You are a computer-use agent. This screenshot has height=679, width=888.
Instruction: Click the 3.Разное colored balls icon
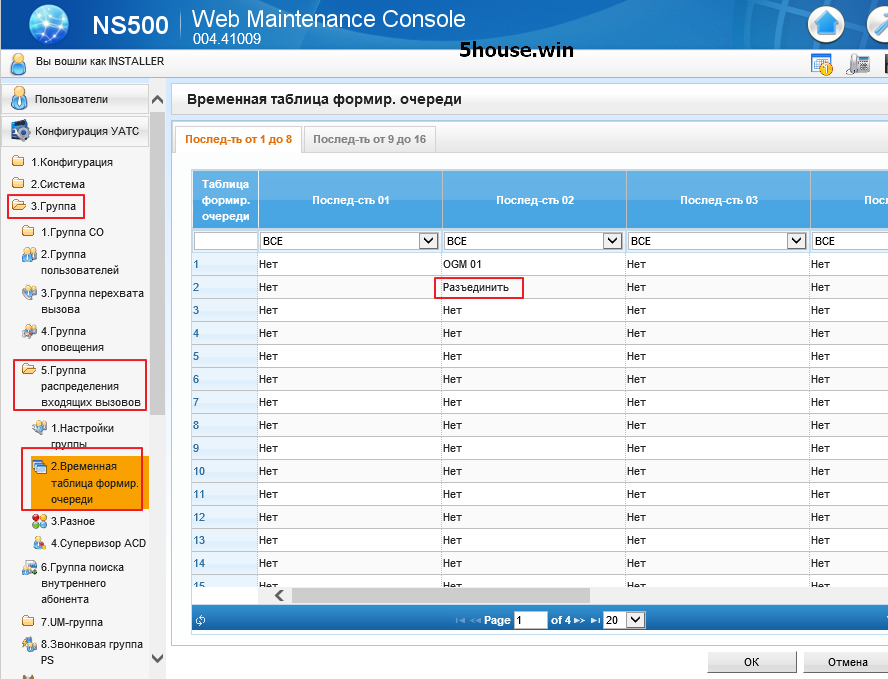39,521
